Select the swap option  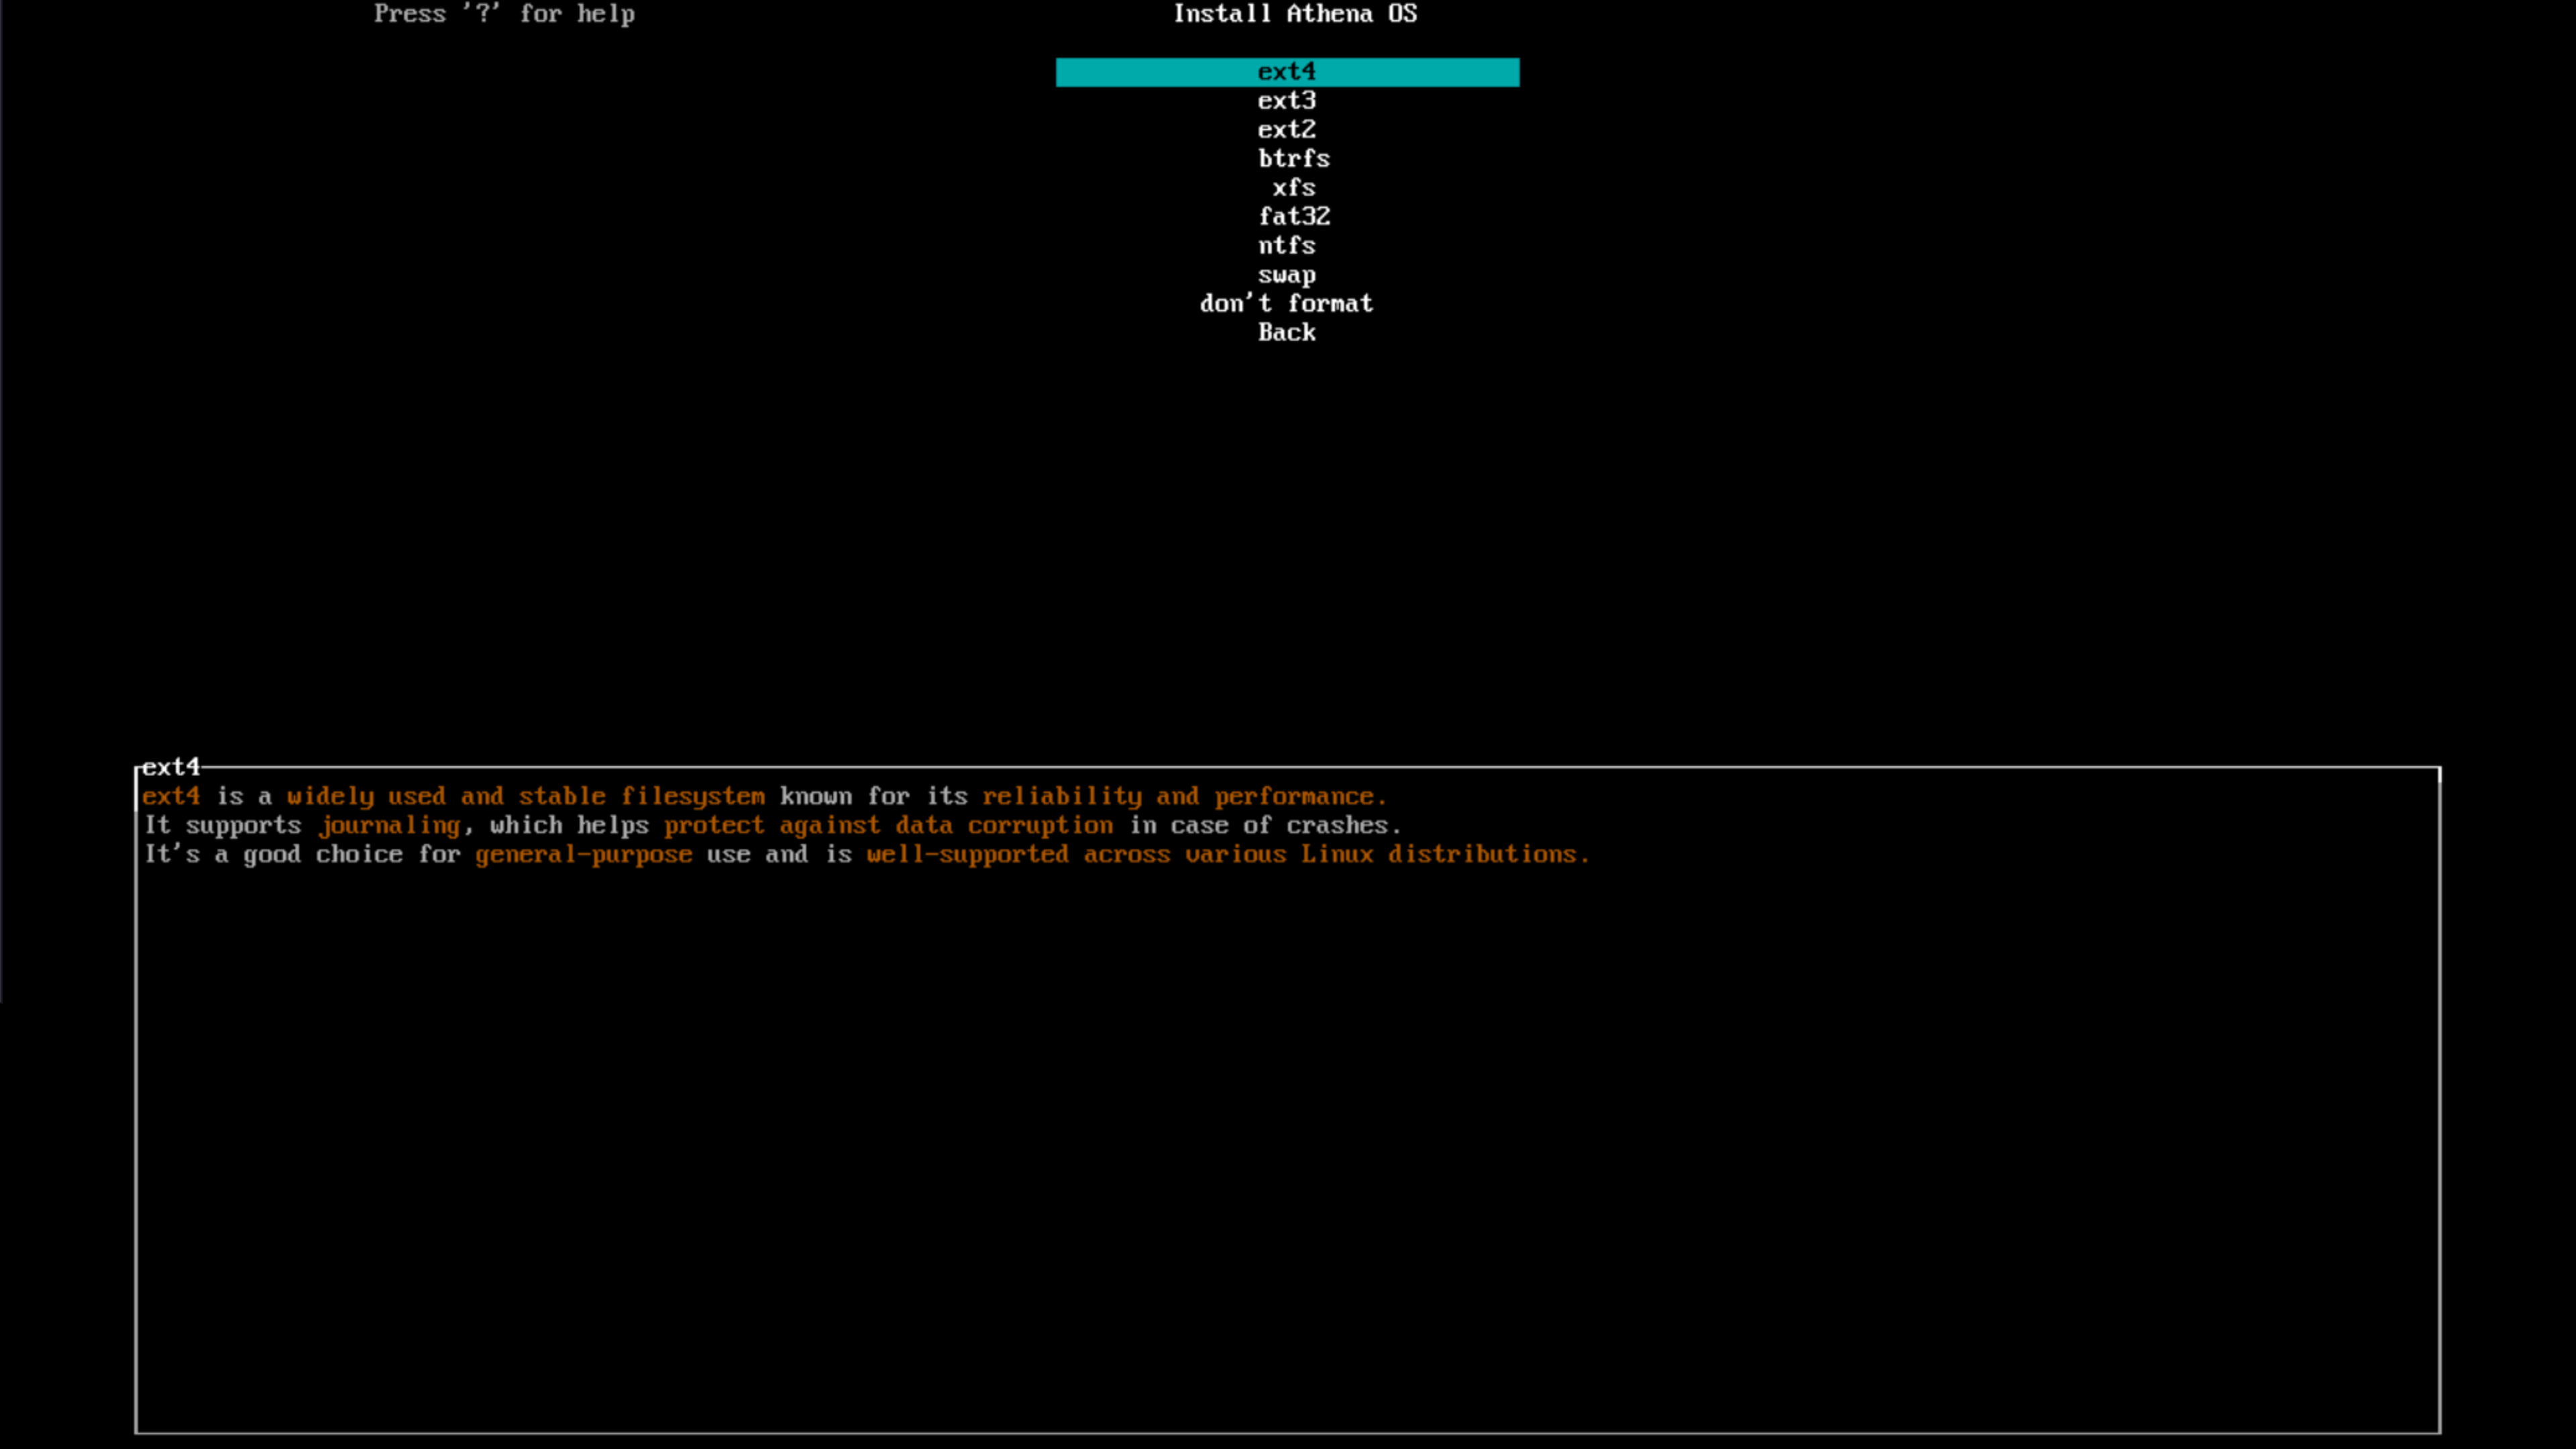point(1287,275)
